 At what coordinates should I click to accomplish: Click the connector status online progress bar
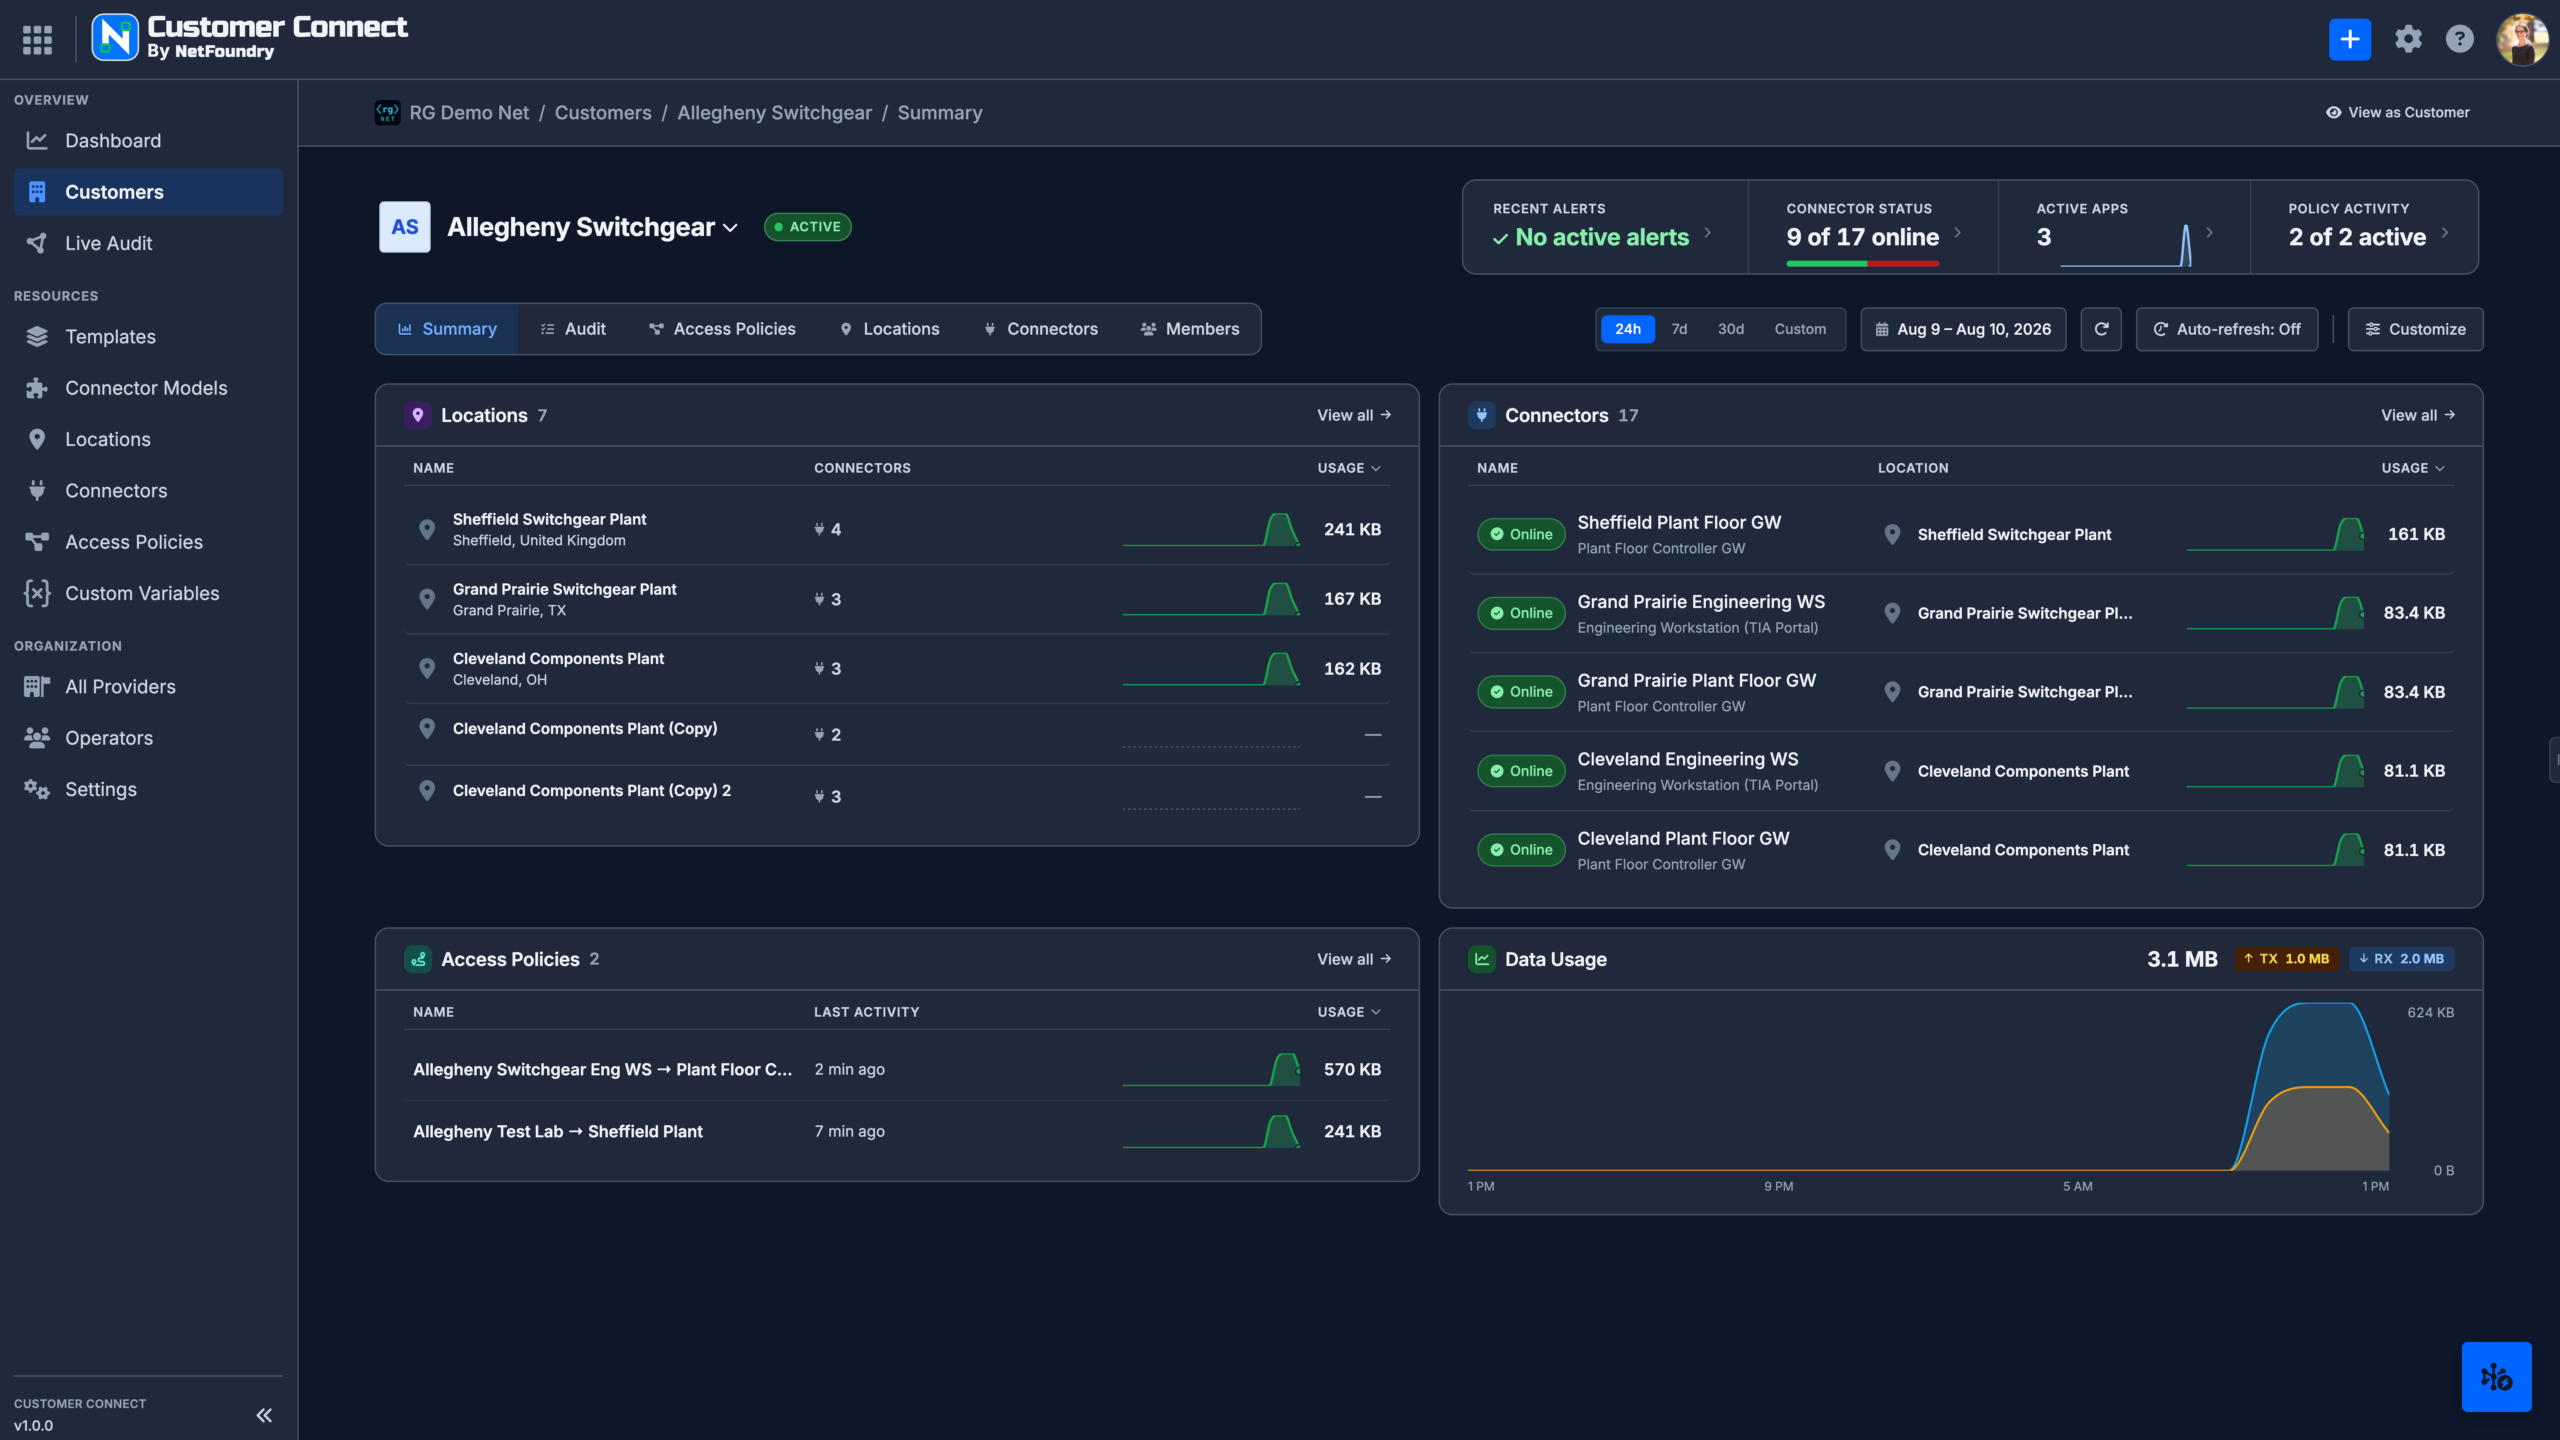pos(1863,263)
